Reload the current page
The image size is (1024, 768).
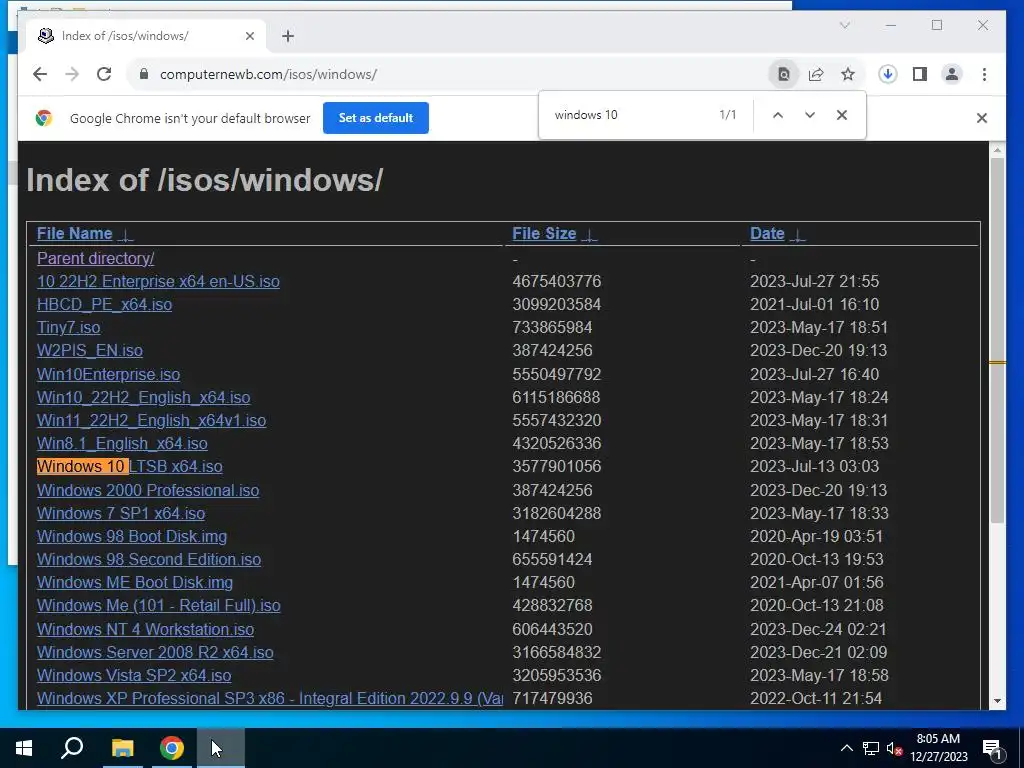pyautogui.click(x=104, y=74)
